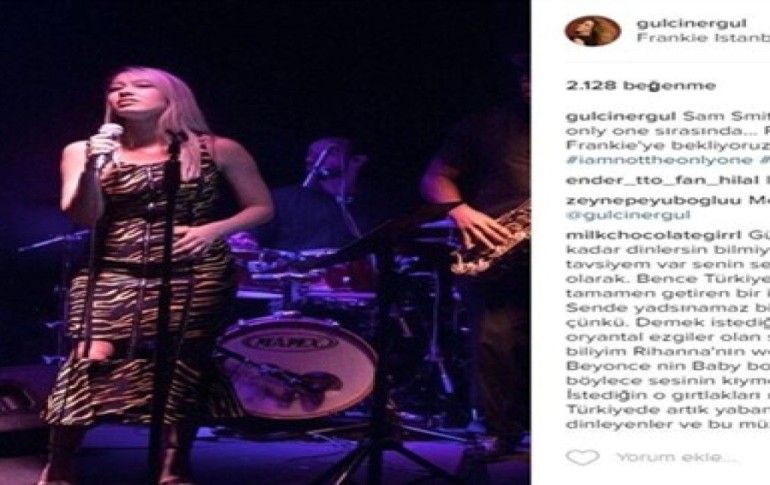Click the @gulcinergul mention in comment

[628, 215]
